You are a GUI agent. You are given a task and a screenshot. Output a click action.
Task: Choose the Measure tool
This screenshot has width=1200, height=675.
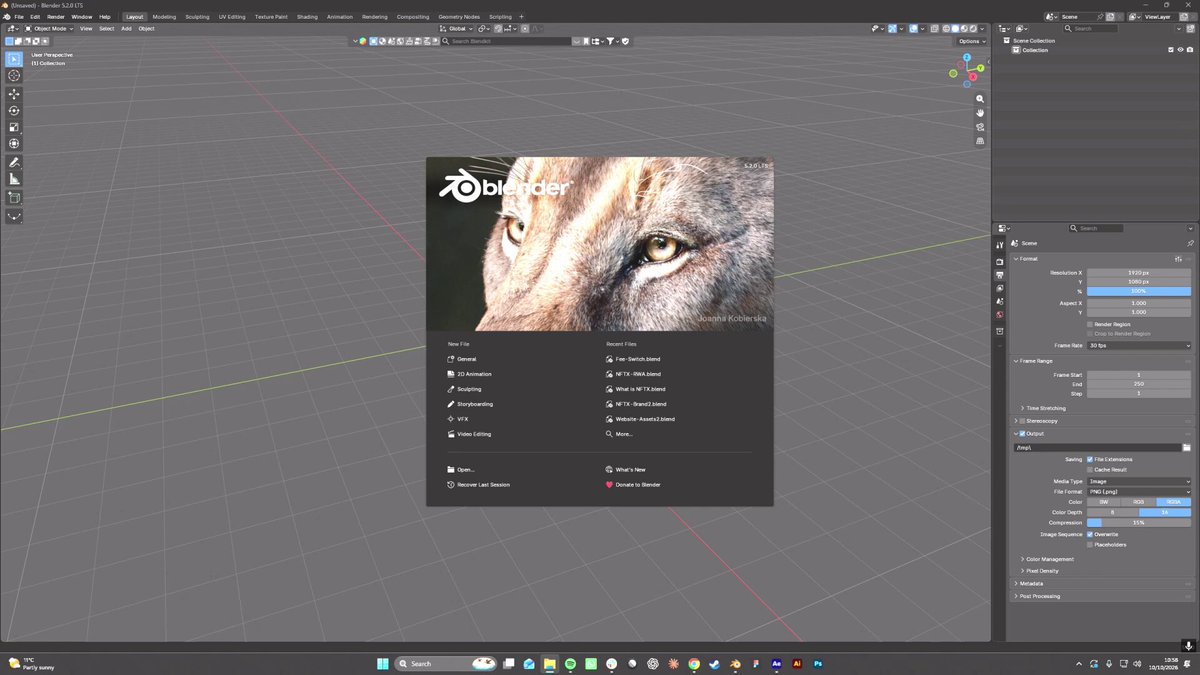pyautogui.click(x=14, y=179)
